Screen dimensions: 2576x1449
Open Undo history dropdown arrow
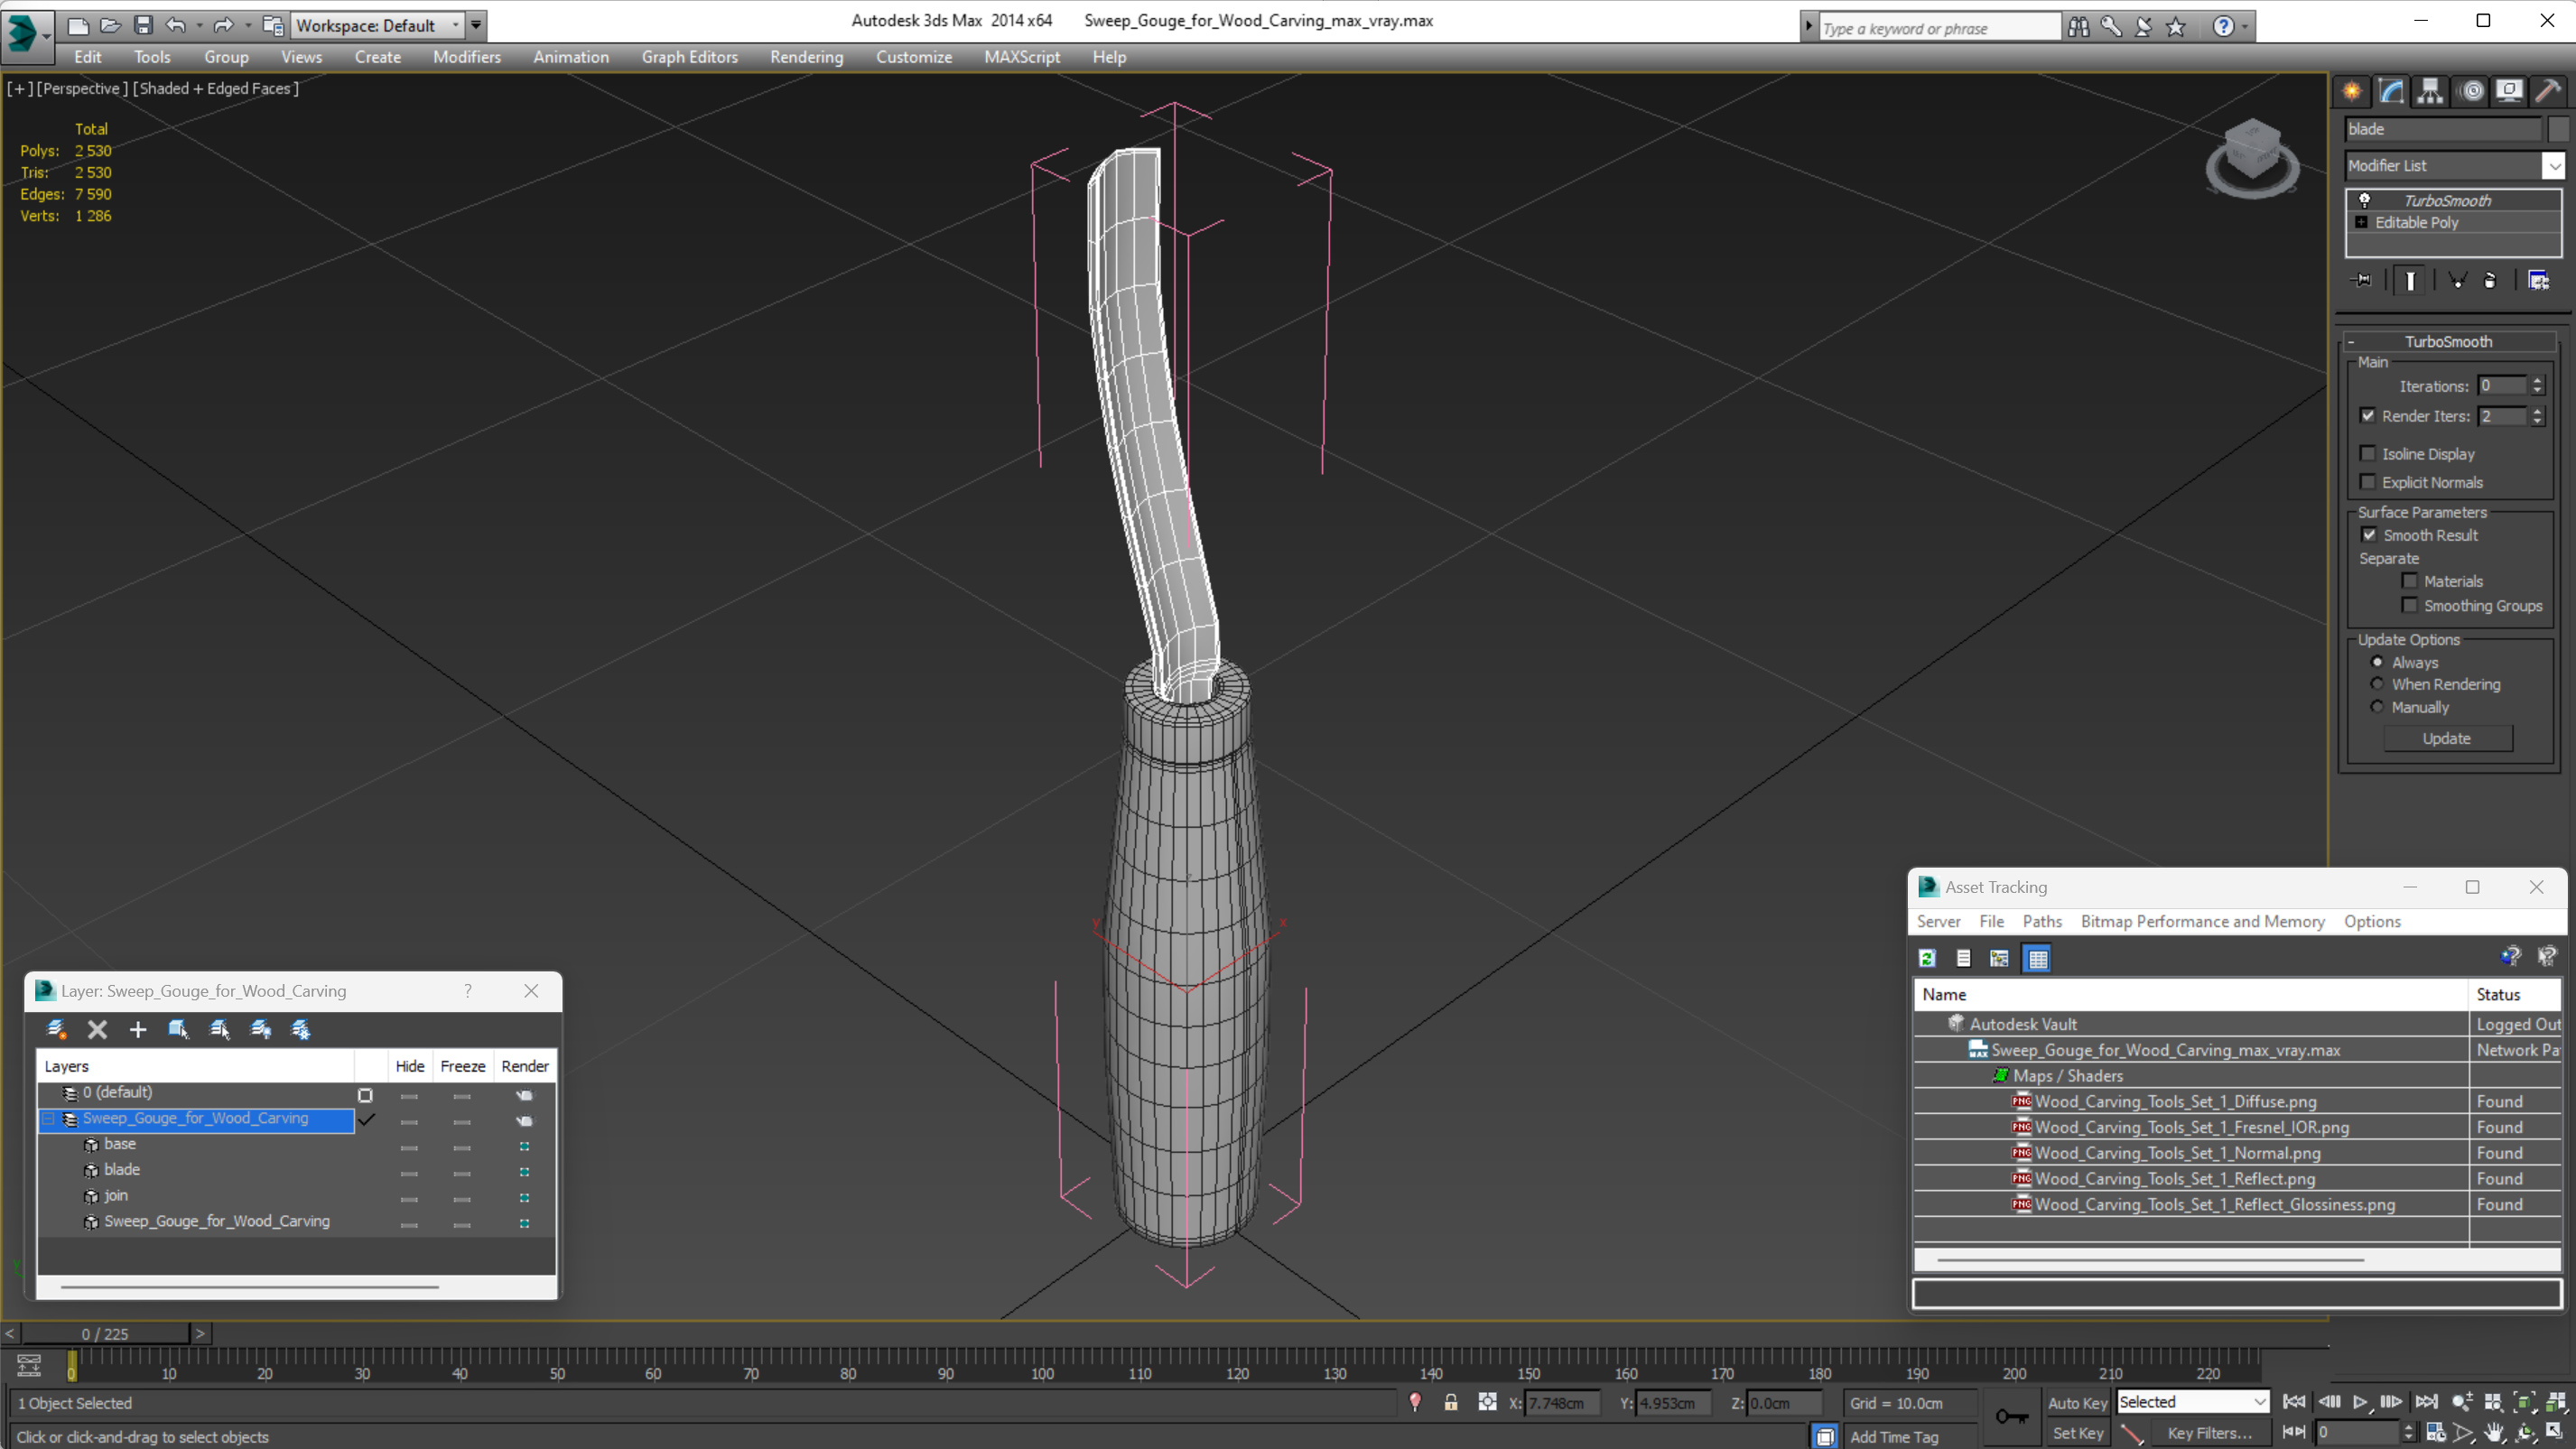point(199,25)
